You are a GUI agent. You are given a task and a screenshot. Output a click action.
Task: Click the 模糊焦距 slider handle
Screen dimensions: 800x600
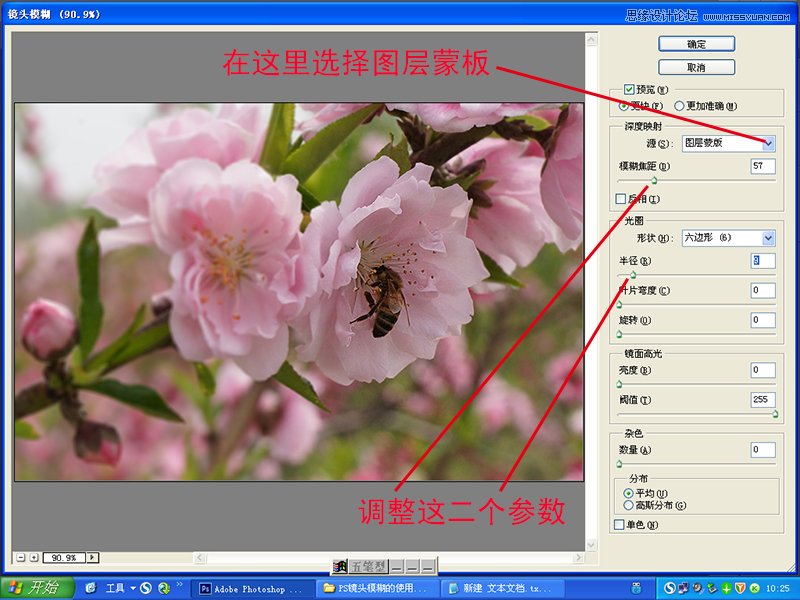point(654,180)
